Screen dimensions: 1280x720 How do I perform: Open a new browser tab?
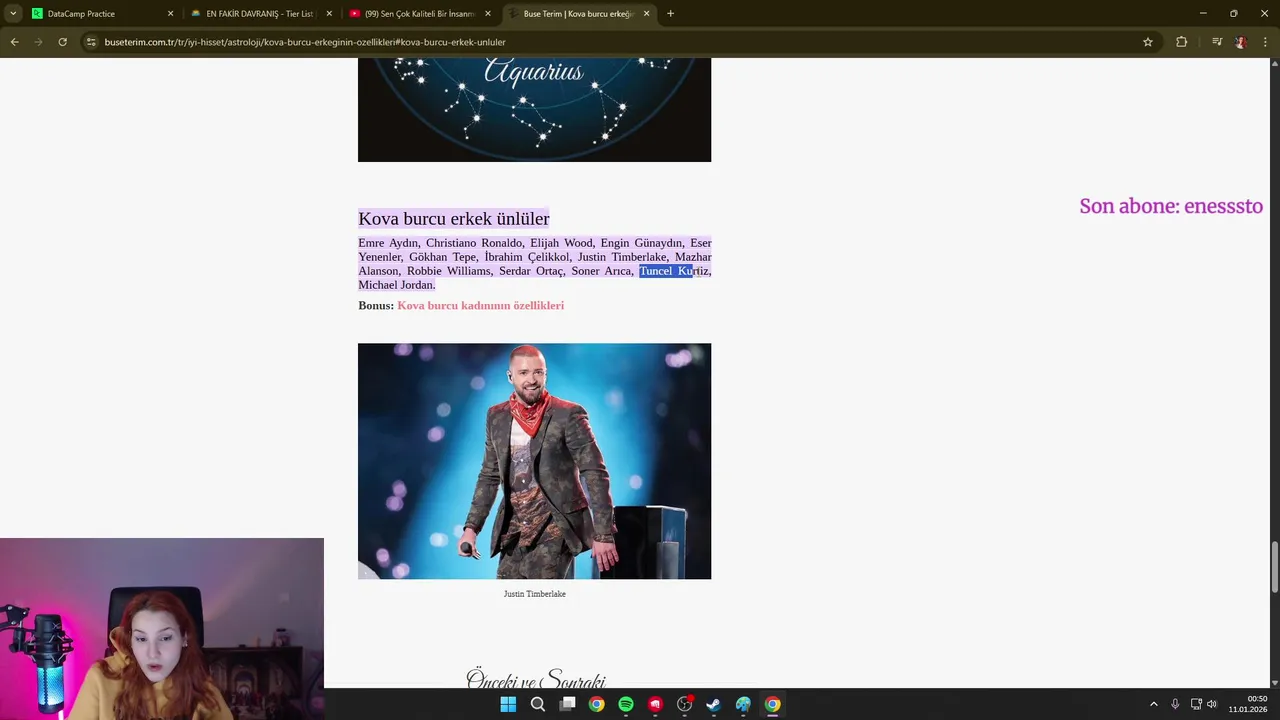670,14
